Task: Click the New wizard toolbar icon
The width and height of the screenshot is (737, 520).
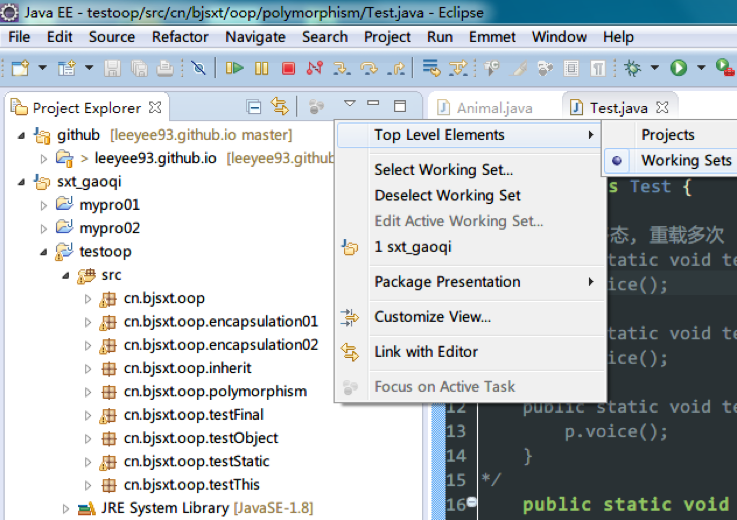Action: coord(20,69)
